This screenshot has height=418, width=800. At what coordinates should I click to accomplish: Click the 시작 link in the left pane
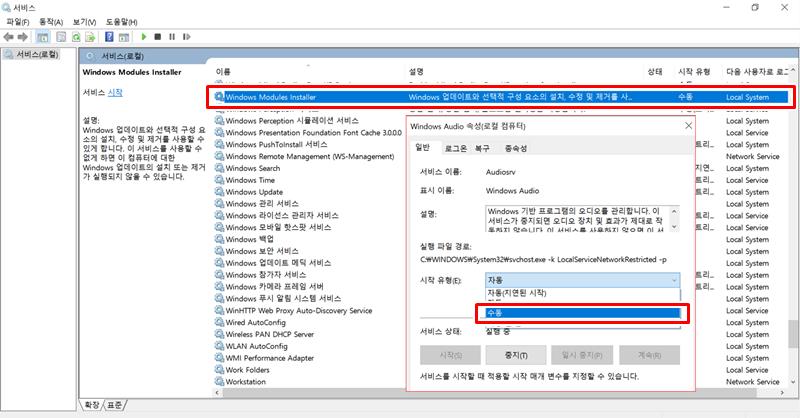(115, 92)
